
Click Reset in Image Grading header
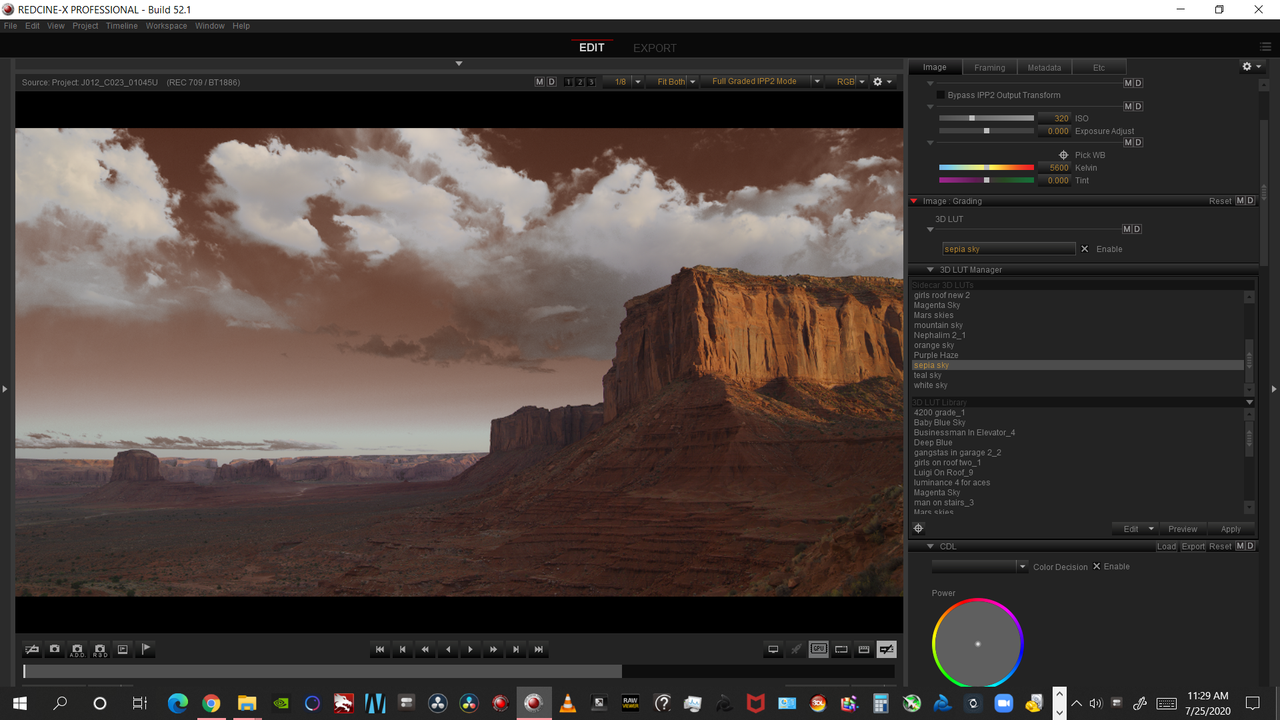[1220, 201]
